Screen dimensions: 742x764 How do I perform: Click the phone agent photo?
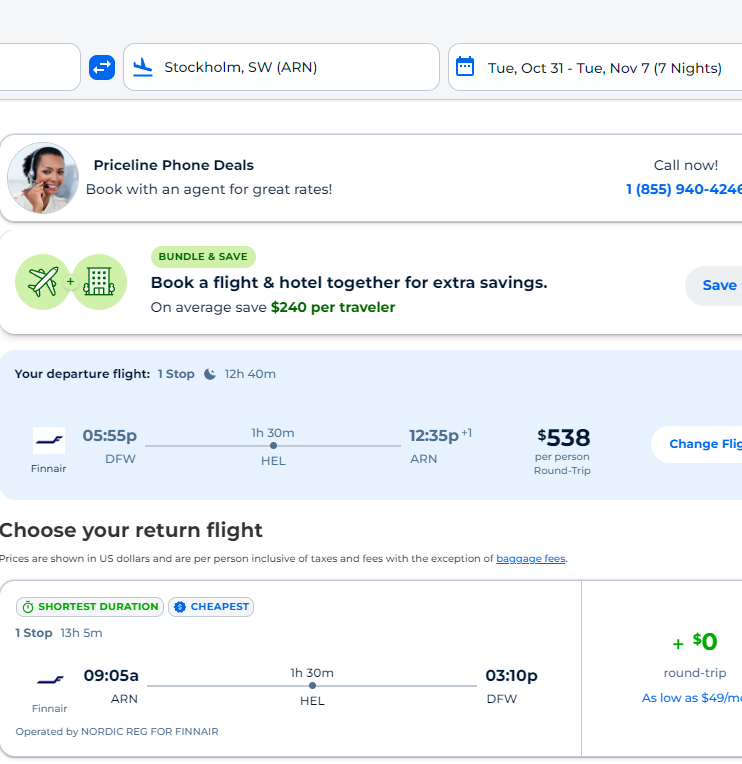coord(43,178)
